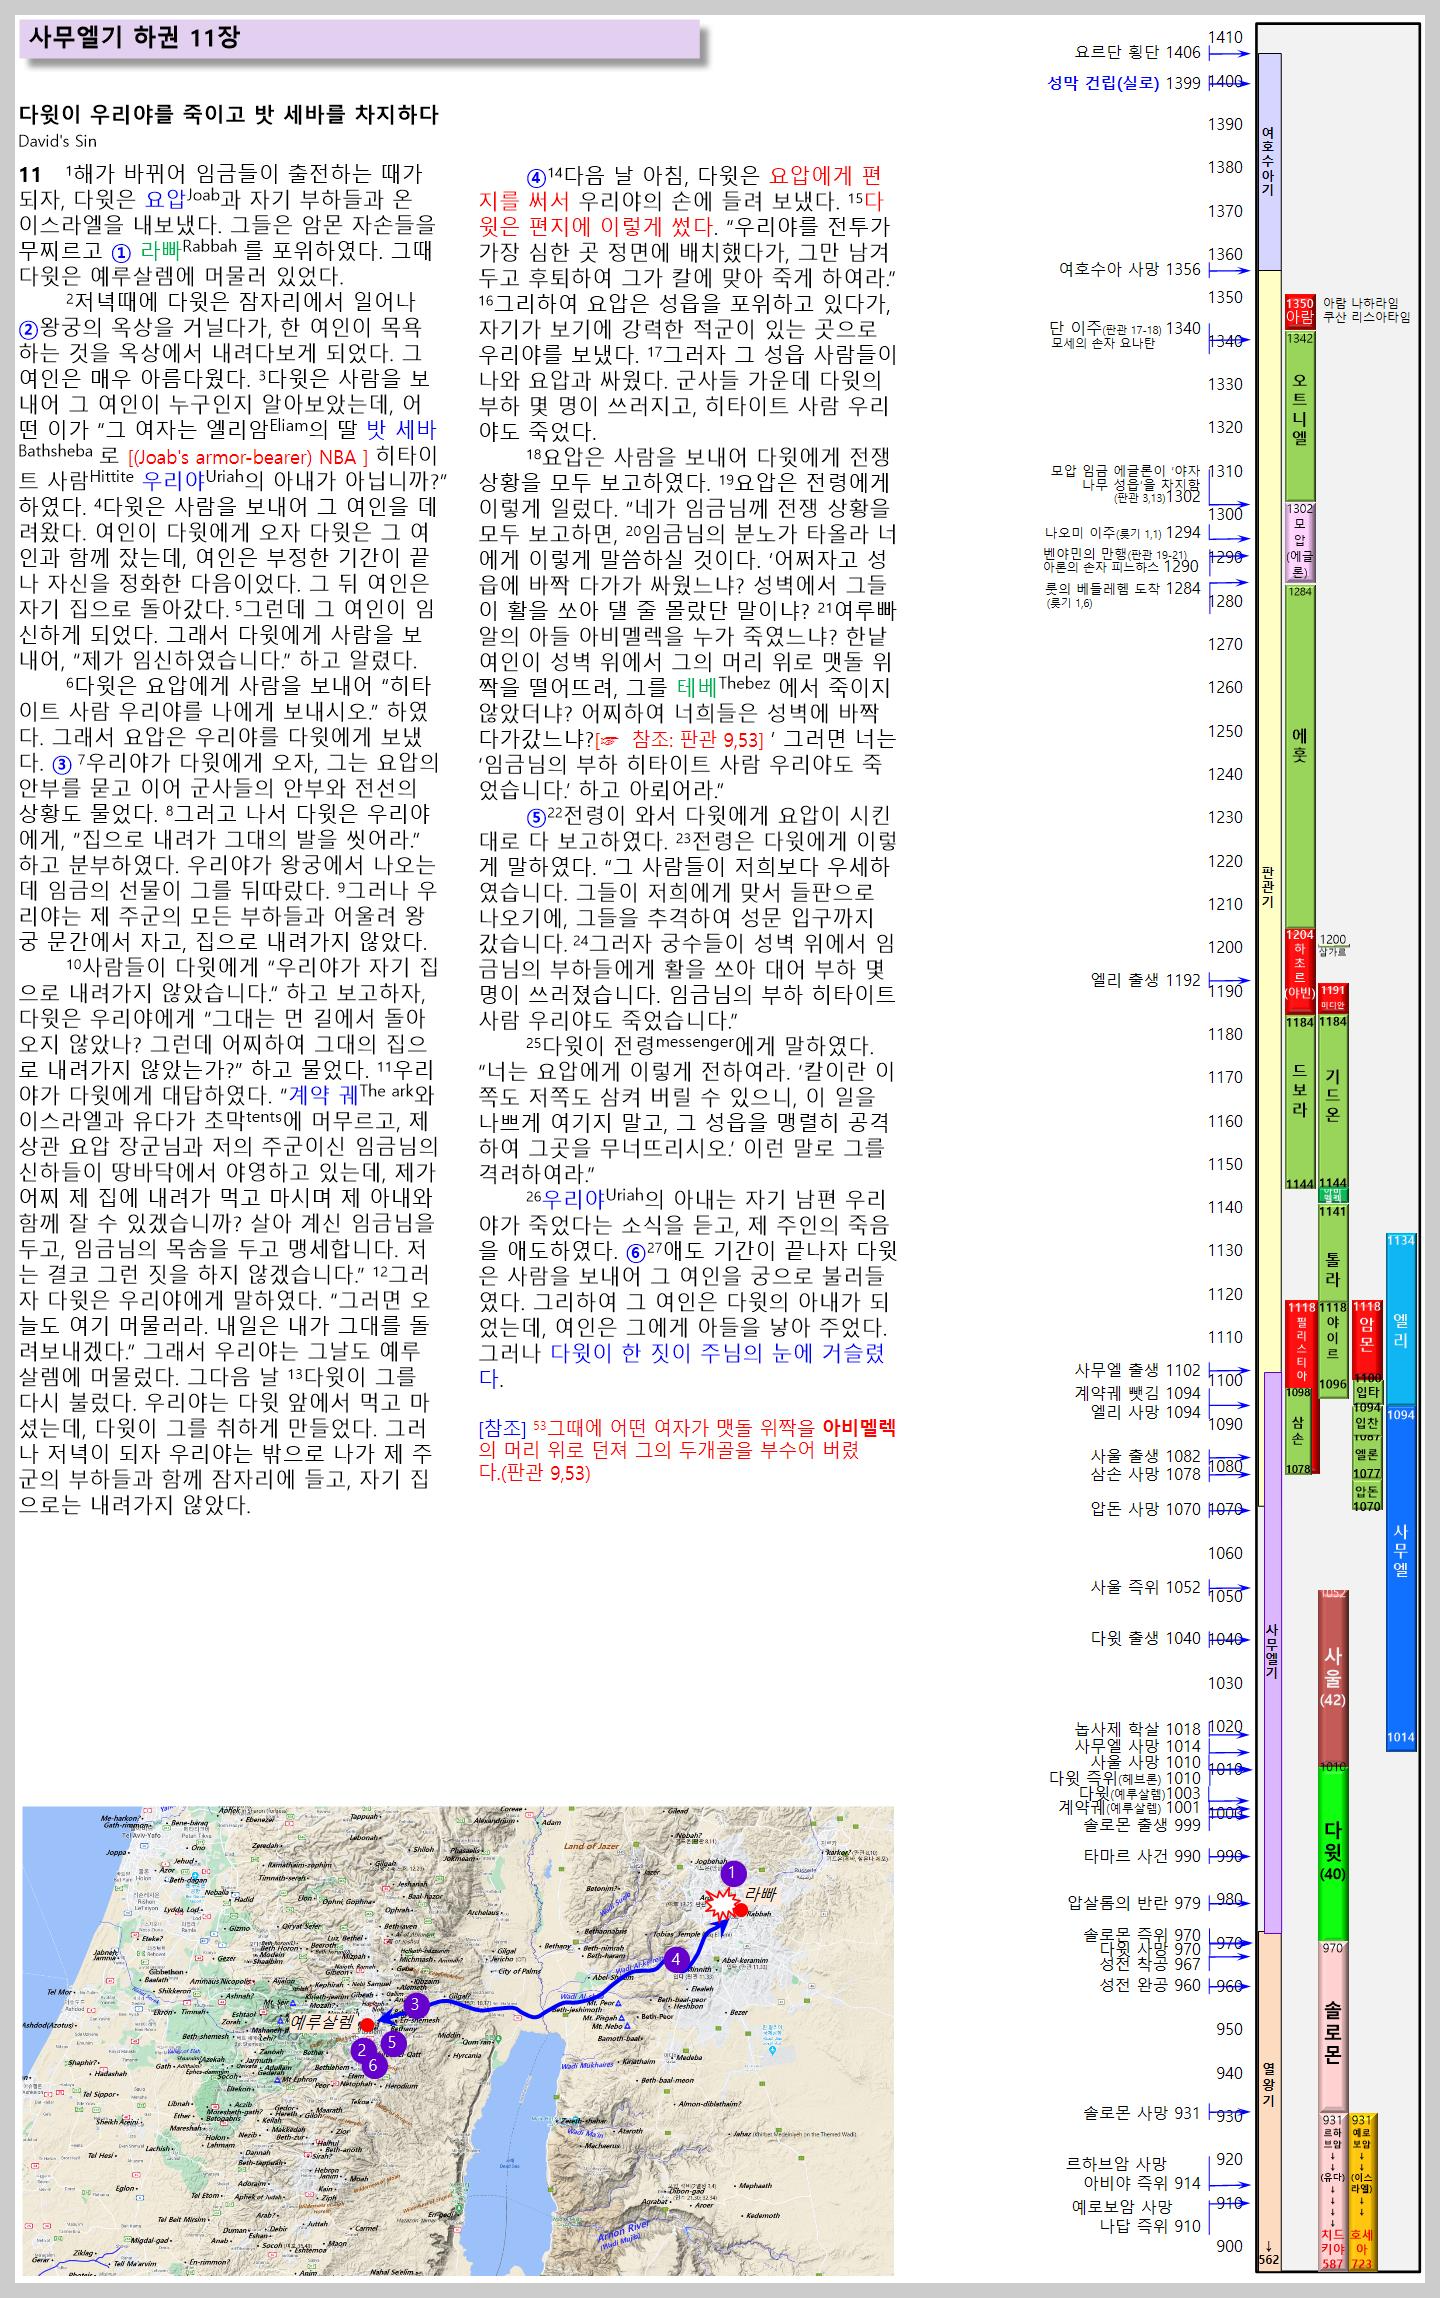Click purple map marker number 4
The image size is (1440, 2298).
click(676, 1959)
